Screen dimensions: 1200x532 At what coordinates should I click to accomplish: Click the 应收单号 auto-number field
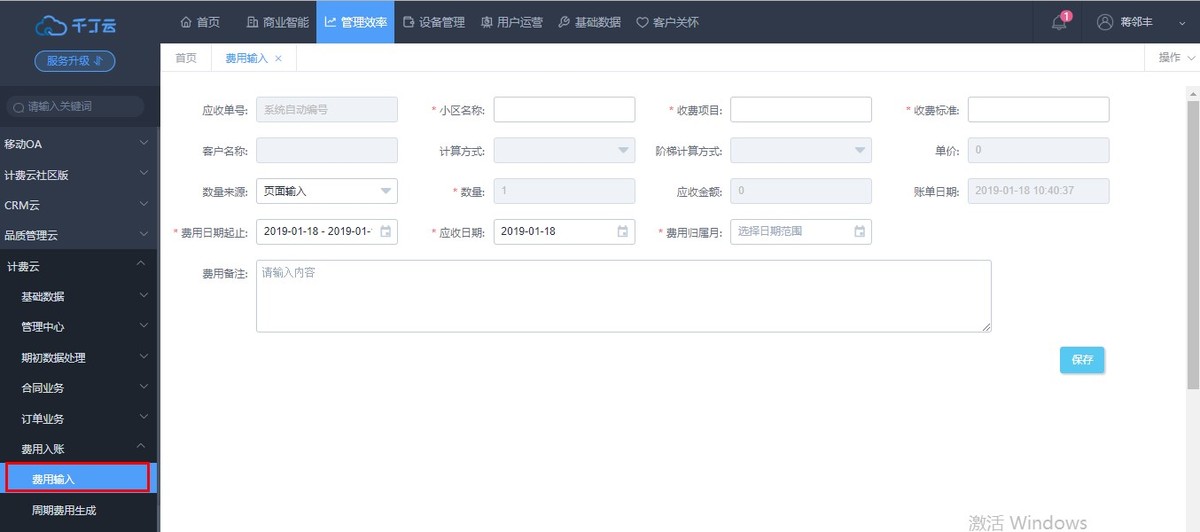click(327, 109)
